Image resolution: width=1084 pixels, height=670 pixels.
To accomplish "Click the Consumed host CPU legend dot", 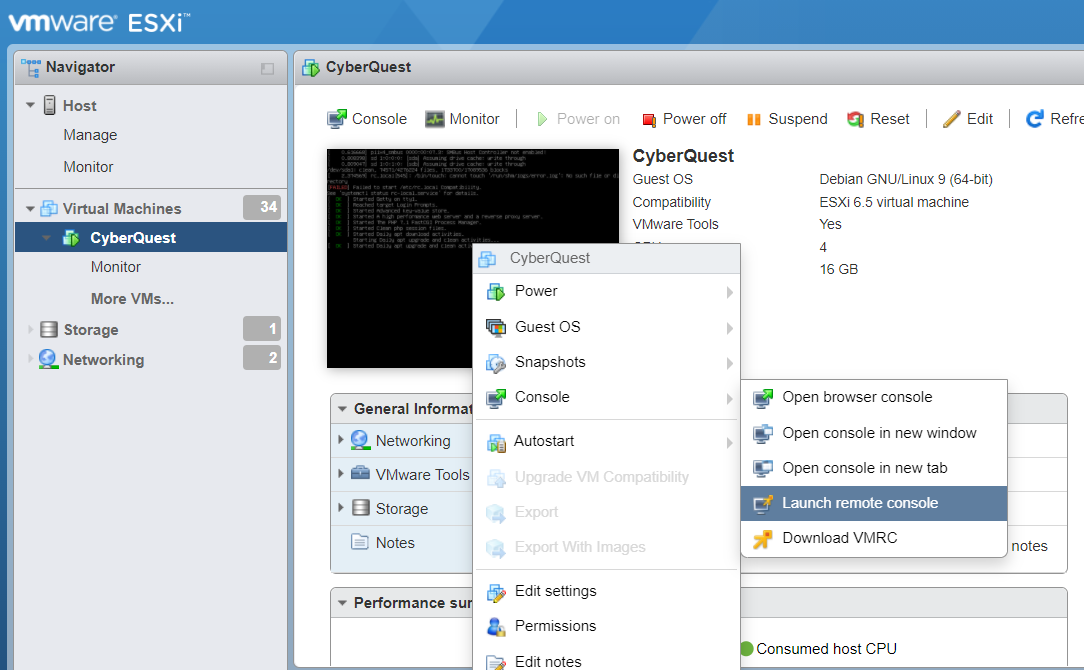I will tap(747, 649).
